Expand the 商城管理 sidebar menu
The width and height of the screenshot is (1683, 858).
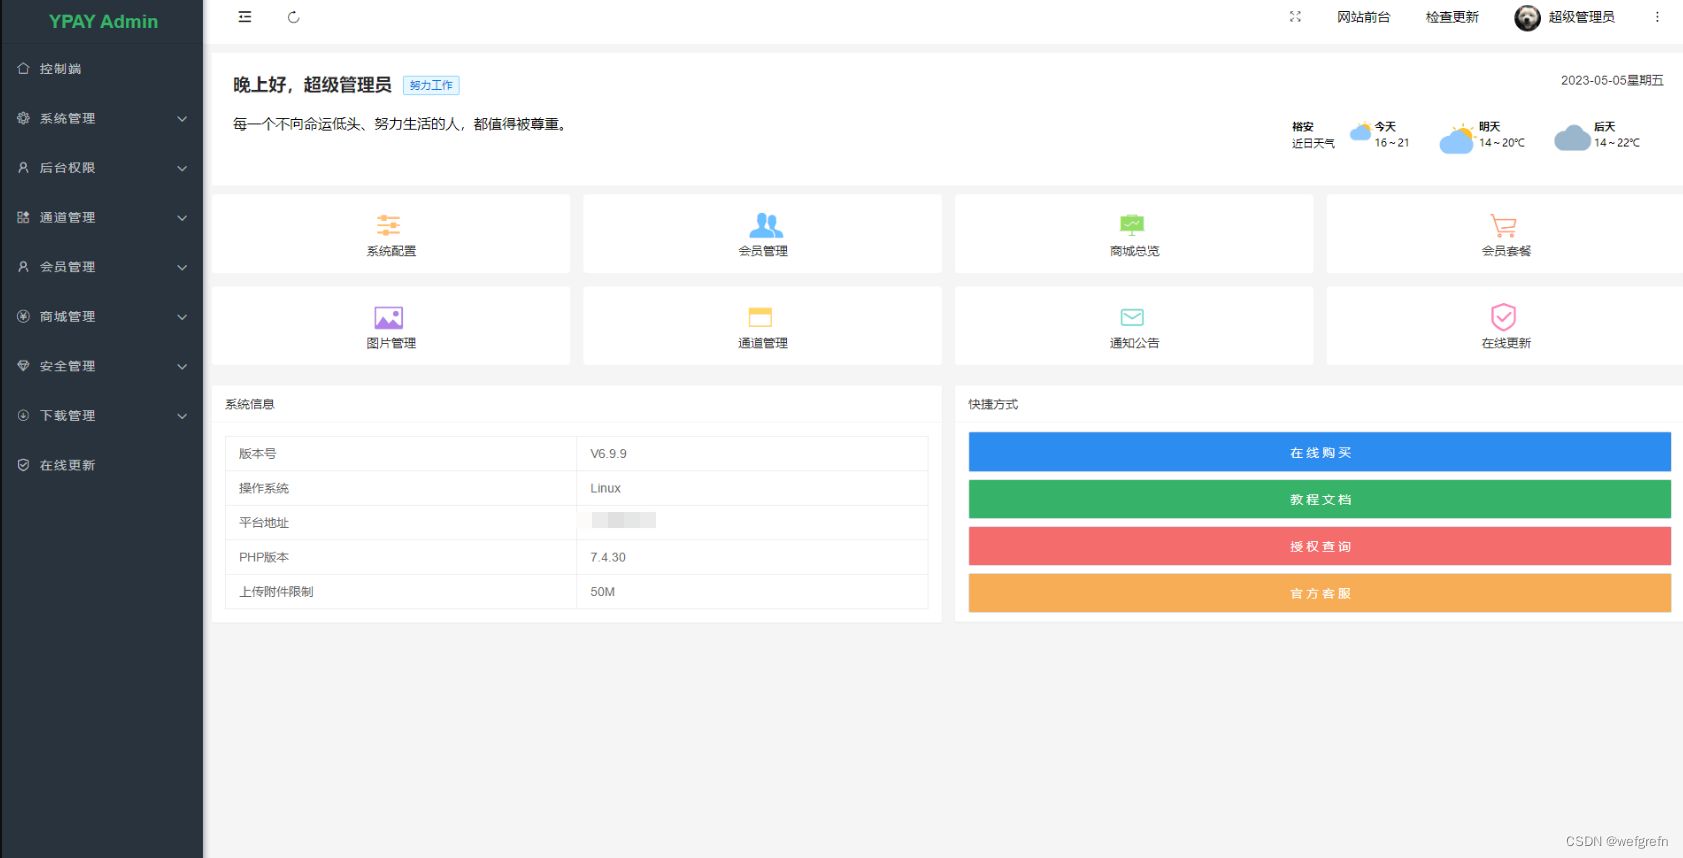coord(101,317)
